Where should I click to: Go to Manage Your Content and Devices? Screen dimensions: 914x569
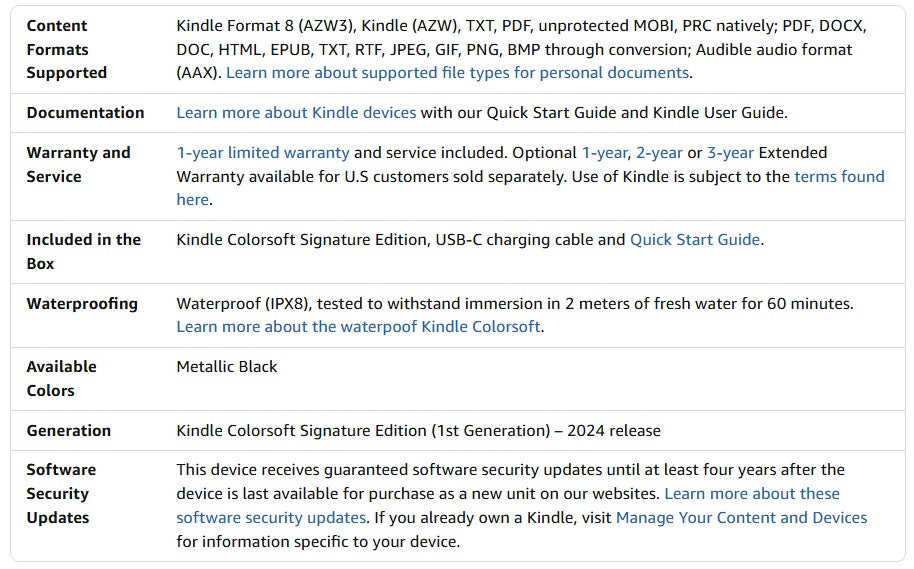[741, 518]
